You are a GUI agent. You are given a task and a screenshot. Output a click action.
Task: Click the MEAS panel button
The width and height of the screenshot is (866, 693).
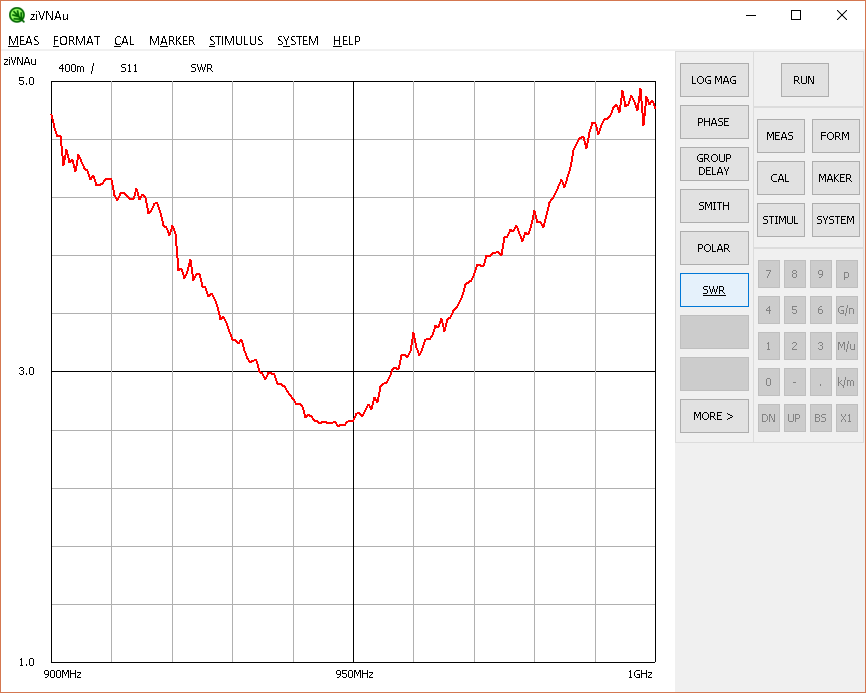pyautogui.click(x=780, y=136)
